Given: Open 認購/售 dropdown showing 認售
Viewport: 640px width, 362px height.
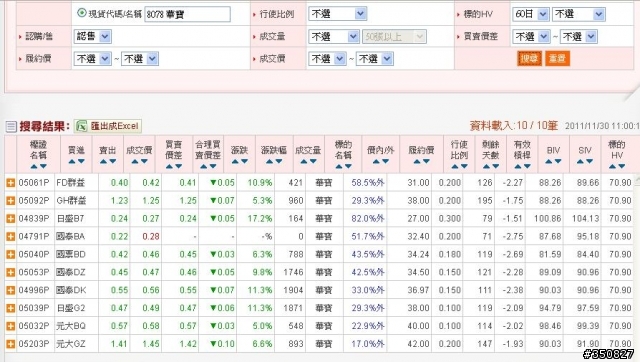Looking at the screenshot, I should click(93, 36).
